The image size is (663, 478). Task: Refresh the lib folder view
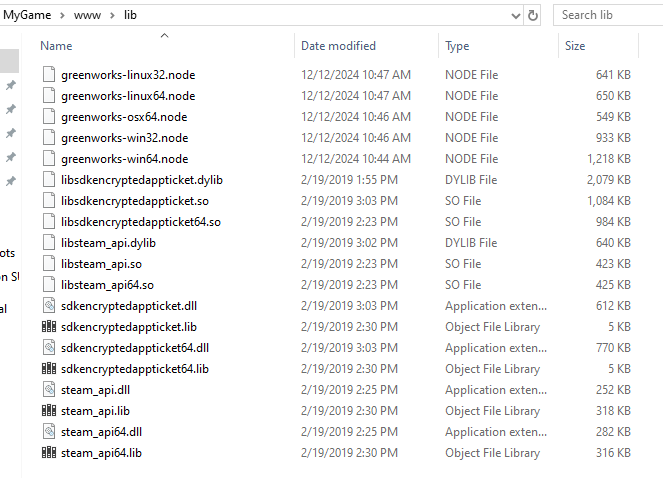[533, 16]
